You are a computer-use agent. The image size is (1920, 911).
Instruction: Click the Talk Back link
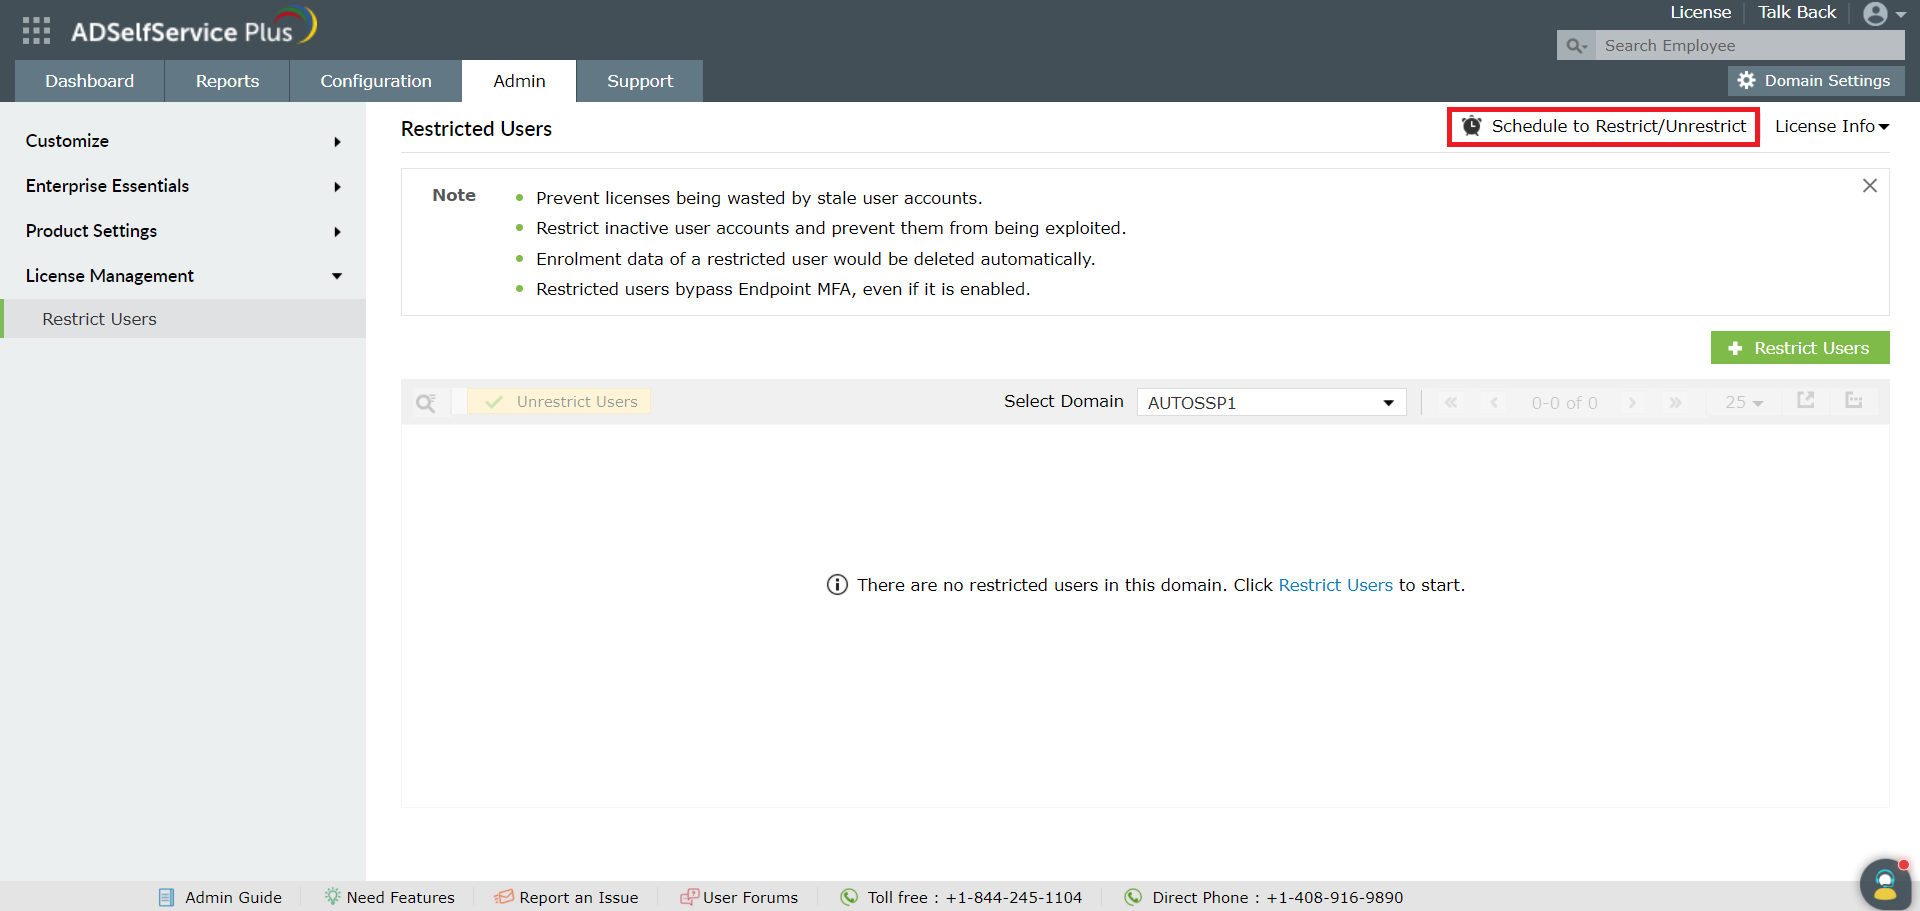pos(1797,12)
